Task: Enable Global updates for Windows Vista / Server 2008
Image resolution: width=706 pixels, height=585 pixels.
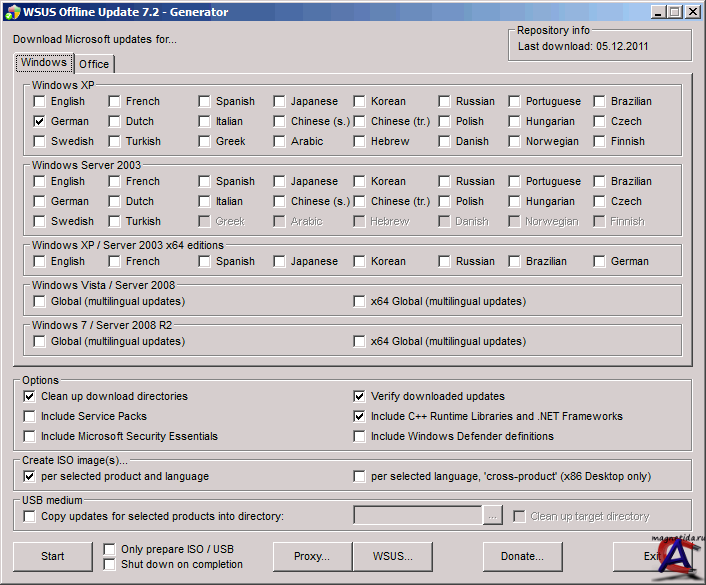Action: (x=39, y=301)
